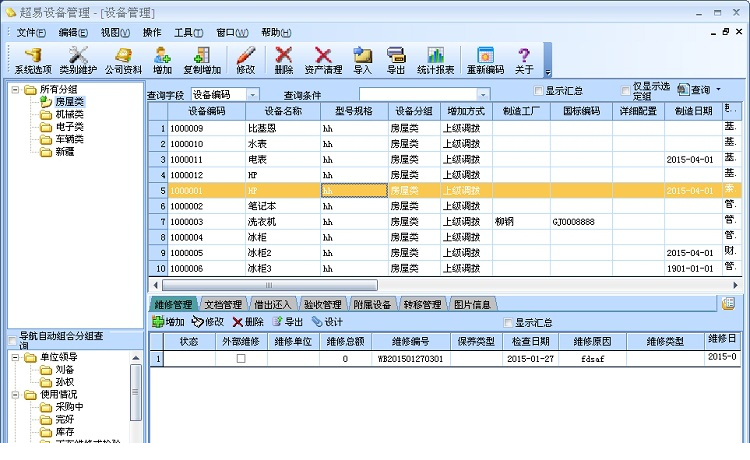Switch to the 借出还入 tab
This screenshot has width=750, height=460.
tap(273, 304)
